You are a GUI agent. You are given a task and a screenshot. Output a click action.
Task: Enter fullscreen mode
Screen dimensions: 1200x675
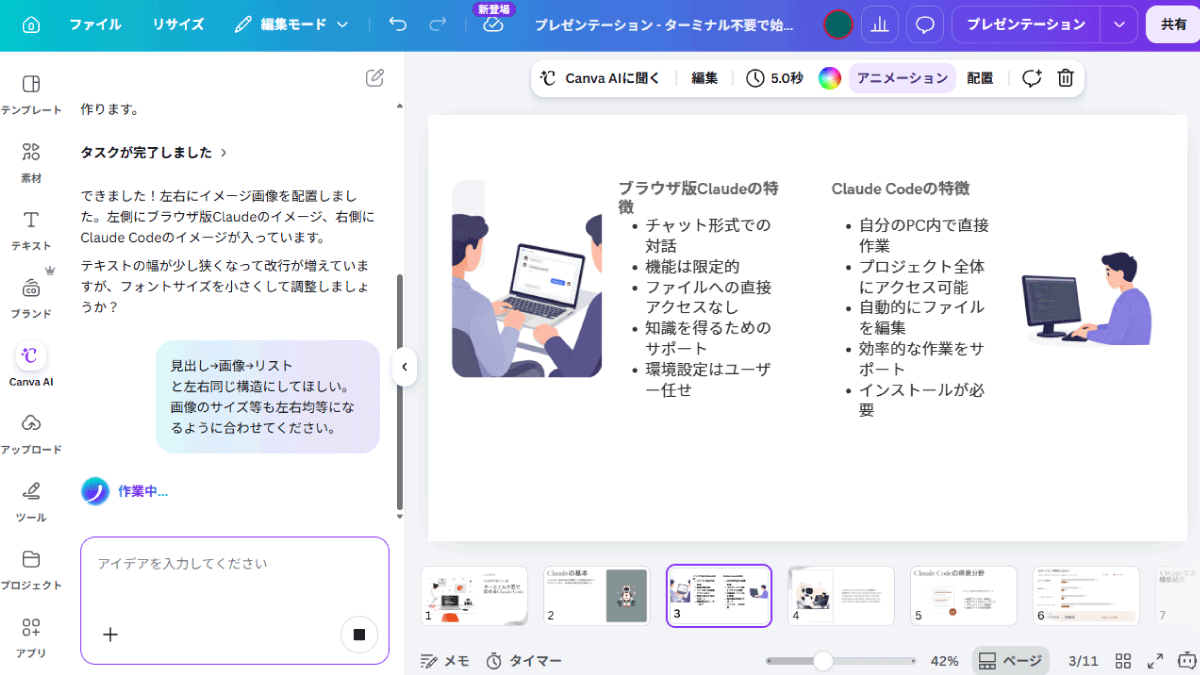pos(1155,661)
